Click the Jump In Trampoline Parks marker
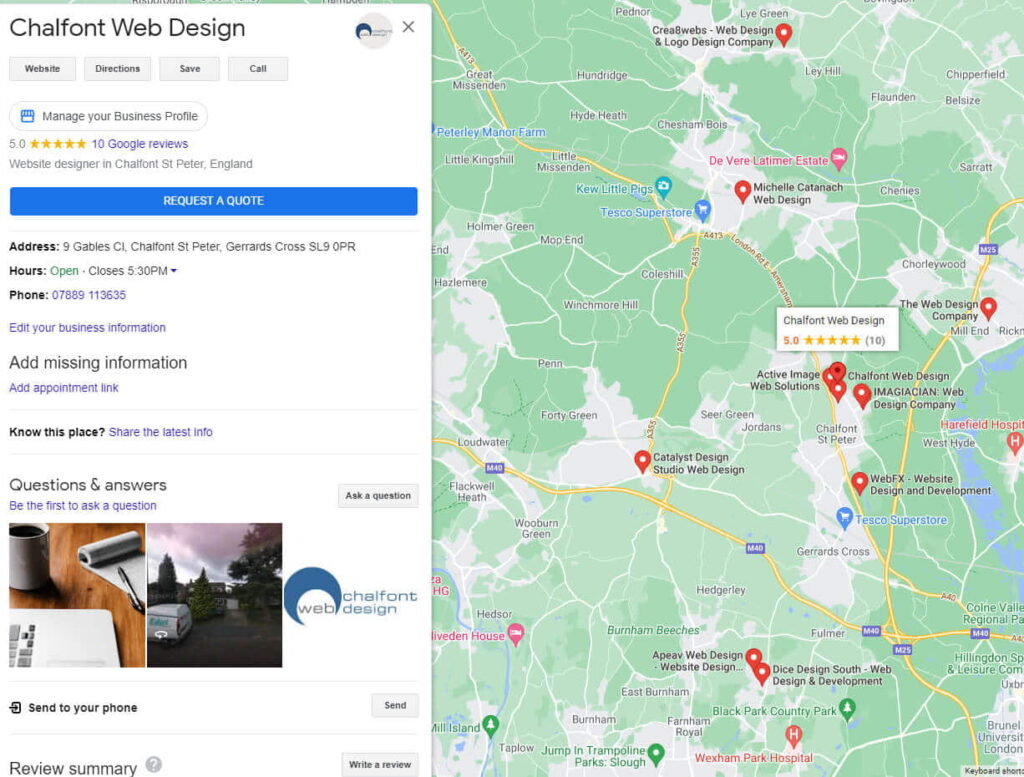 tap(656, 754)
